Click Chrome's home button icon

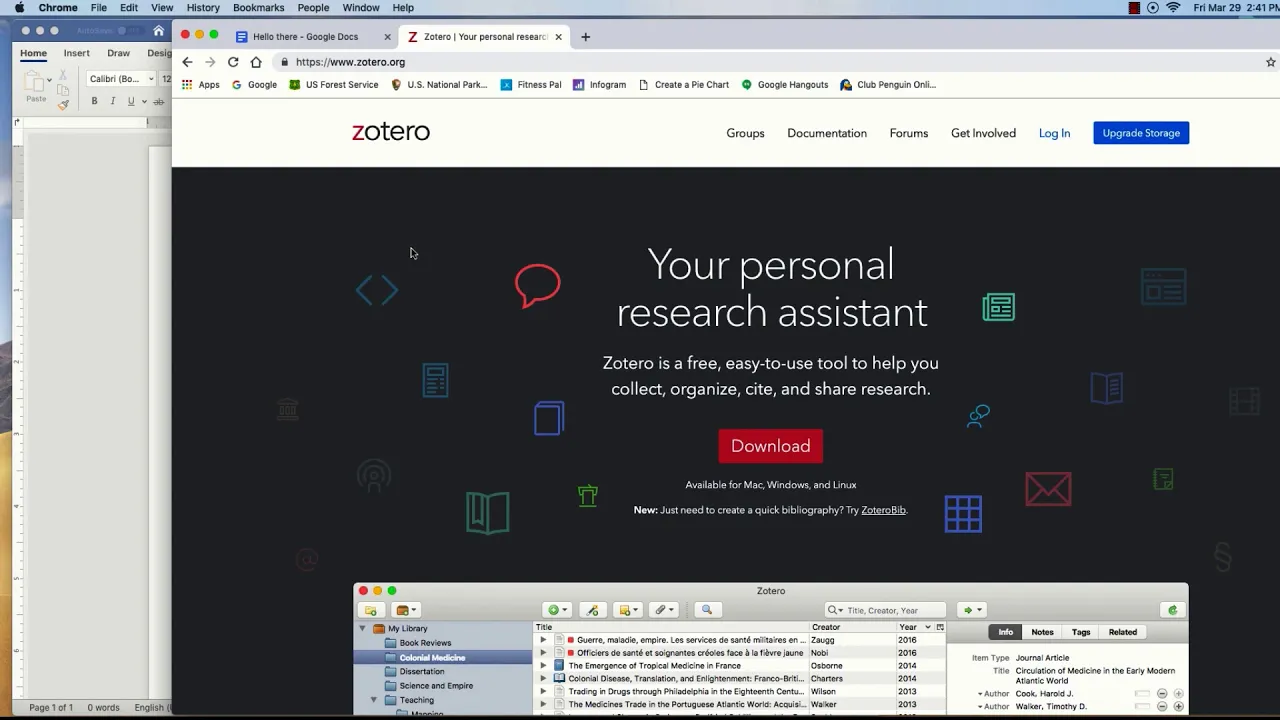(256, 62)
